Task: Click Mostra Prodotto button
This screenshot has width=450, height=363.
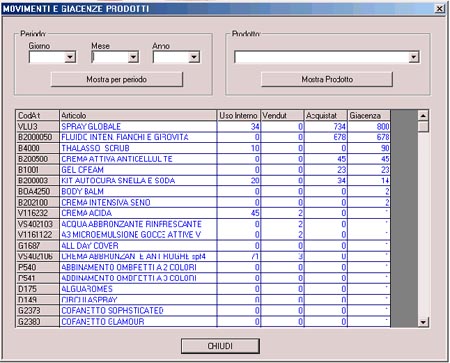Action: click(x=327, y=80)
